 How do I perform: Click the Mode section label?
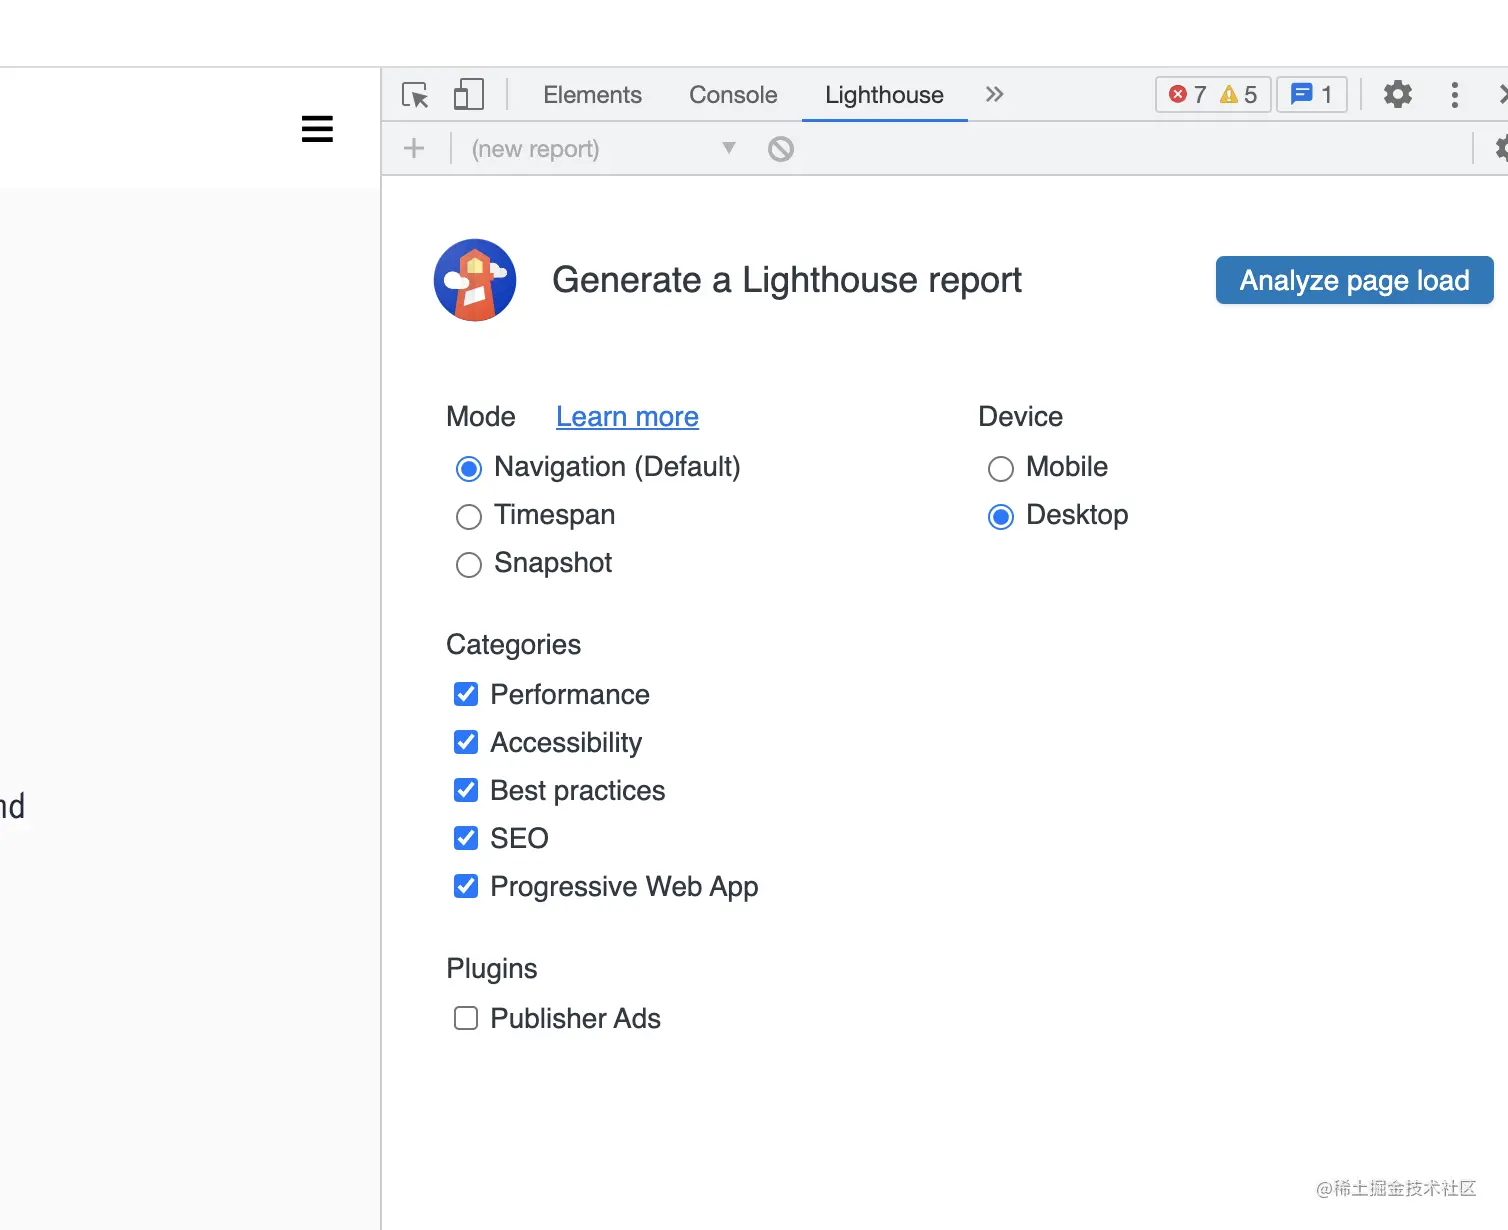click(481, 416)
